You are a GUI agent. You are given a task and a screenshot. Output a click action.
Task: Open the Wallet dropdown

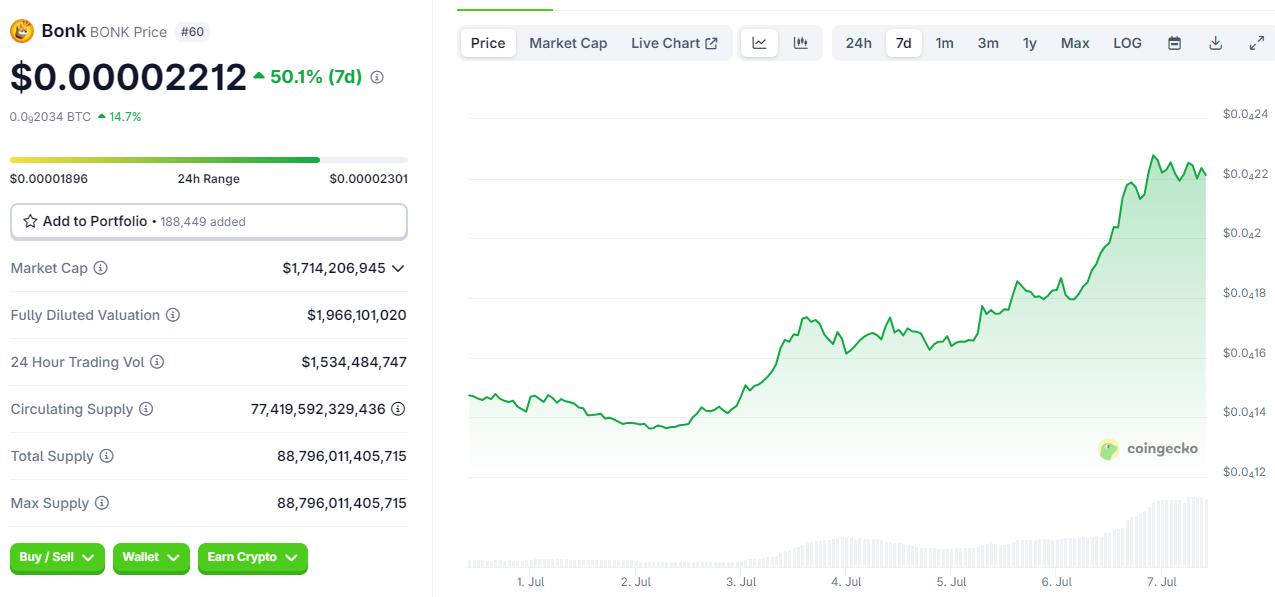pos(151,557)
